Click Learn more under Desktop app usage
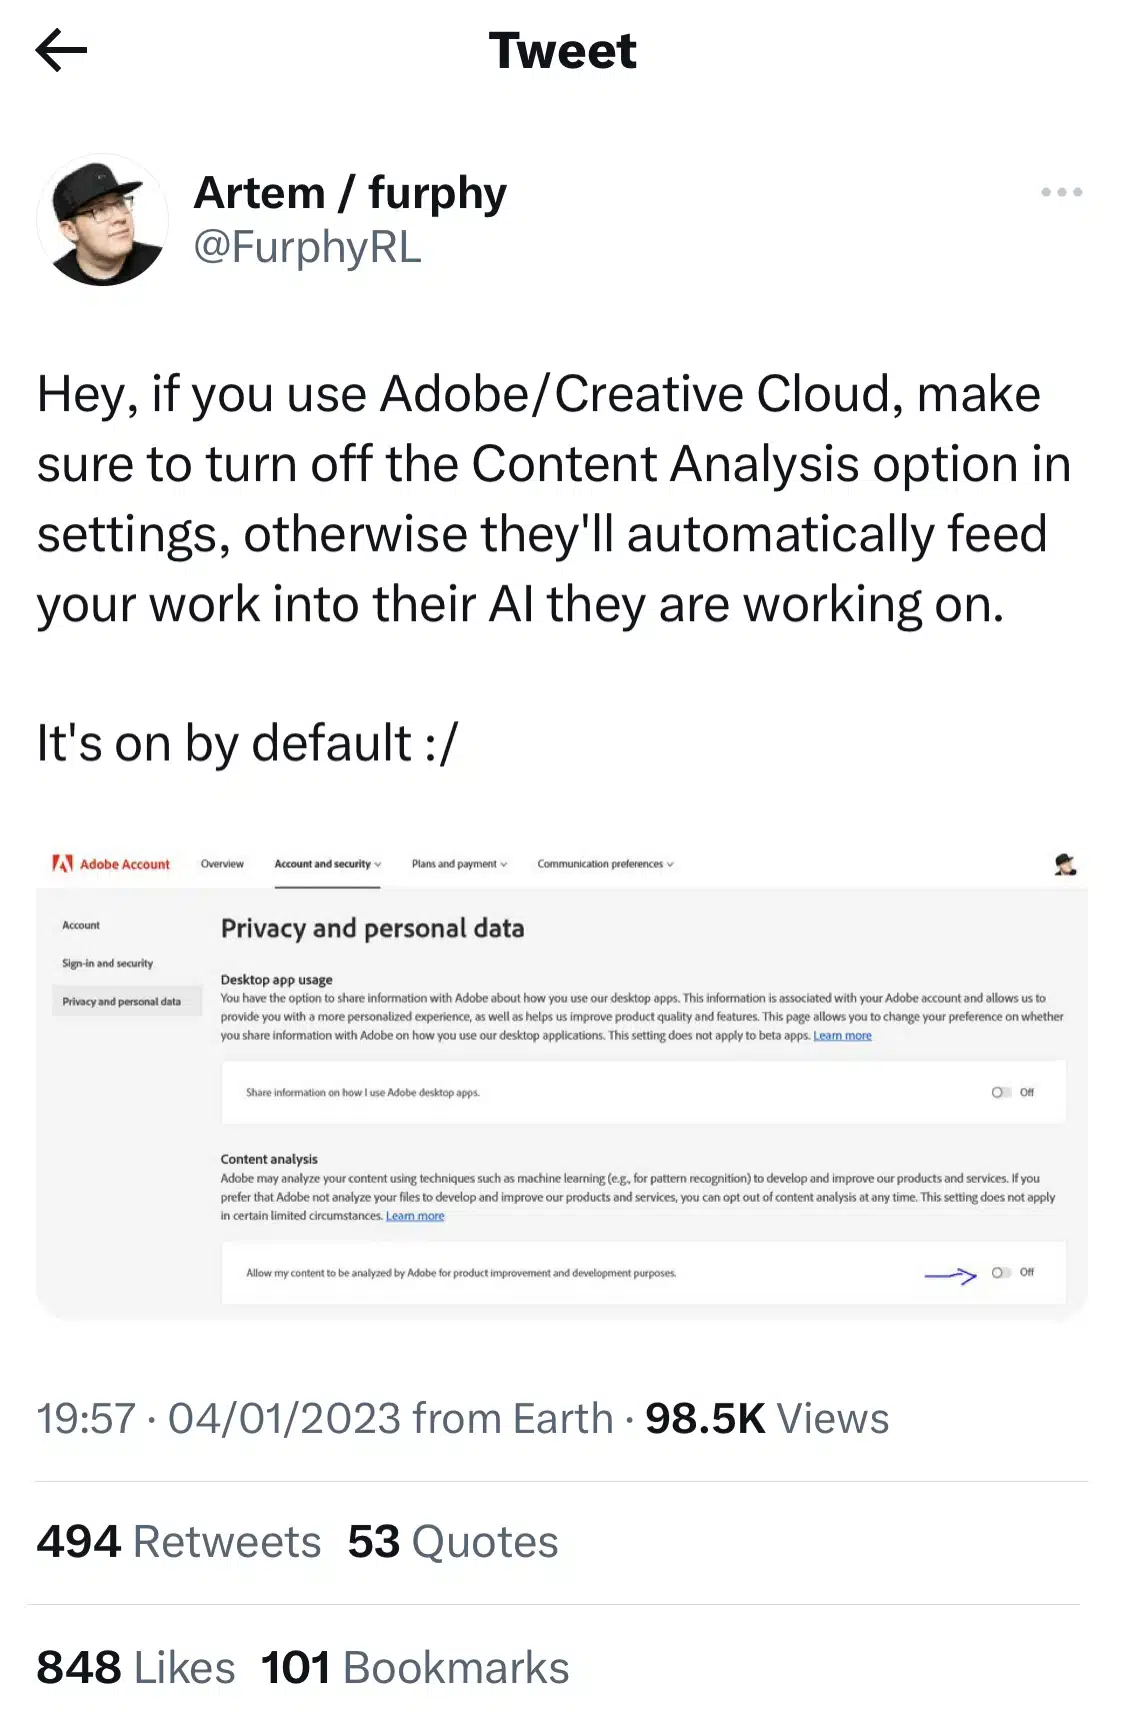 [842, 1035]
